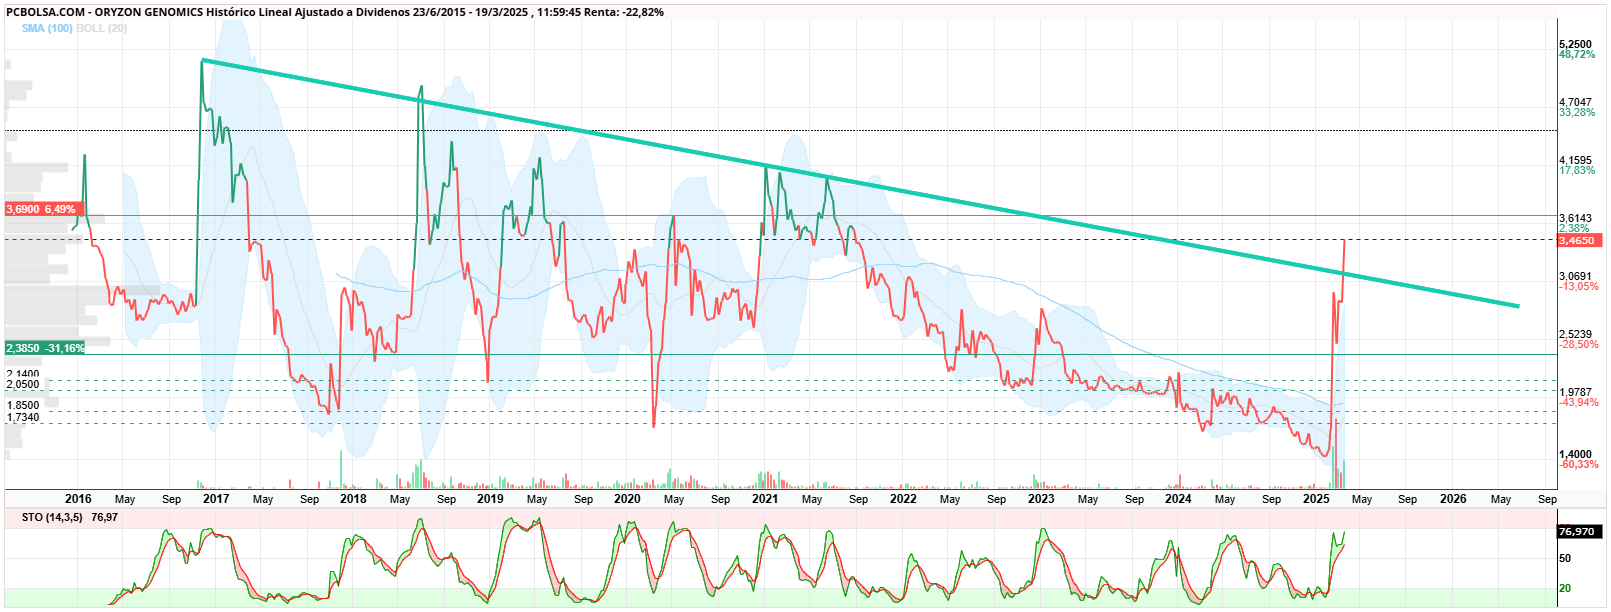Click the 20 level on stochastic axis
Image resolution: width=1611 pixels, height=612 pixels.
click(x=1565, y=589)
